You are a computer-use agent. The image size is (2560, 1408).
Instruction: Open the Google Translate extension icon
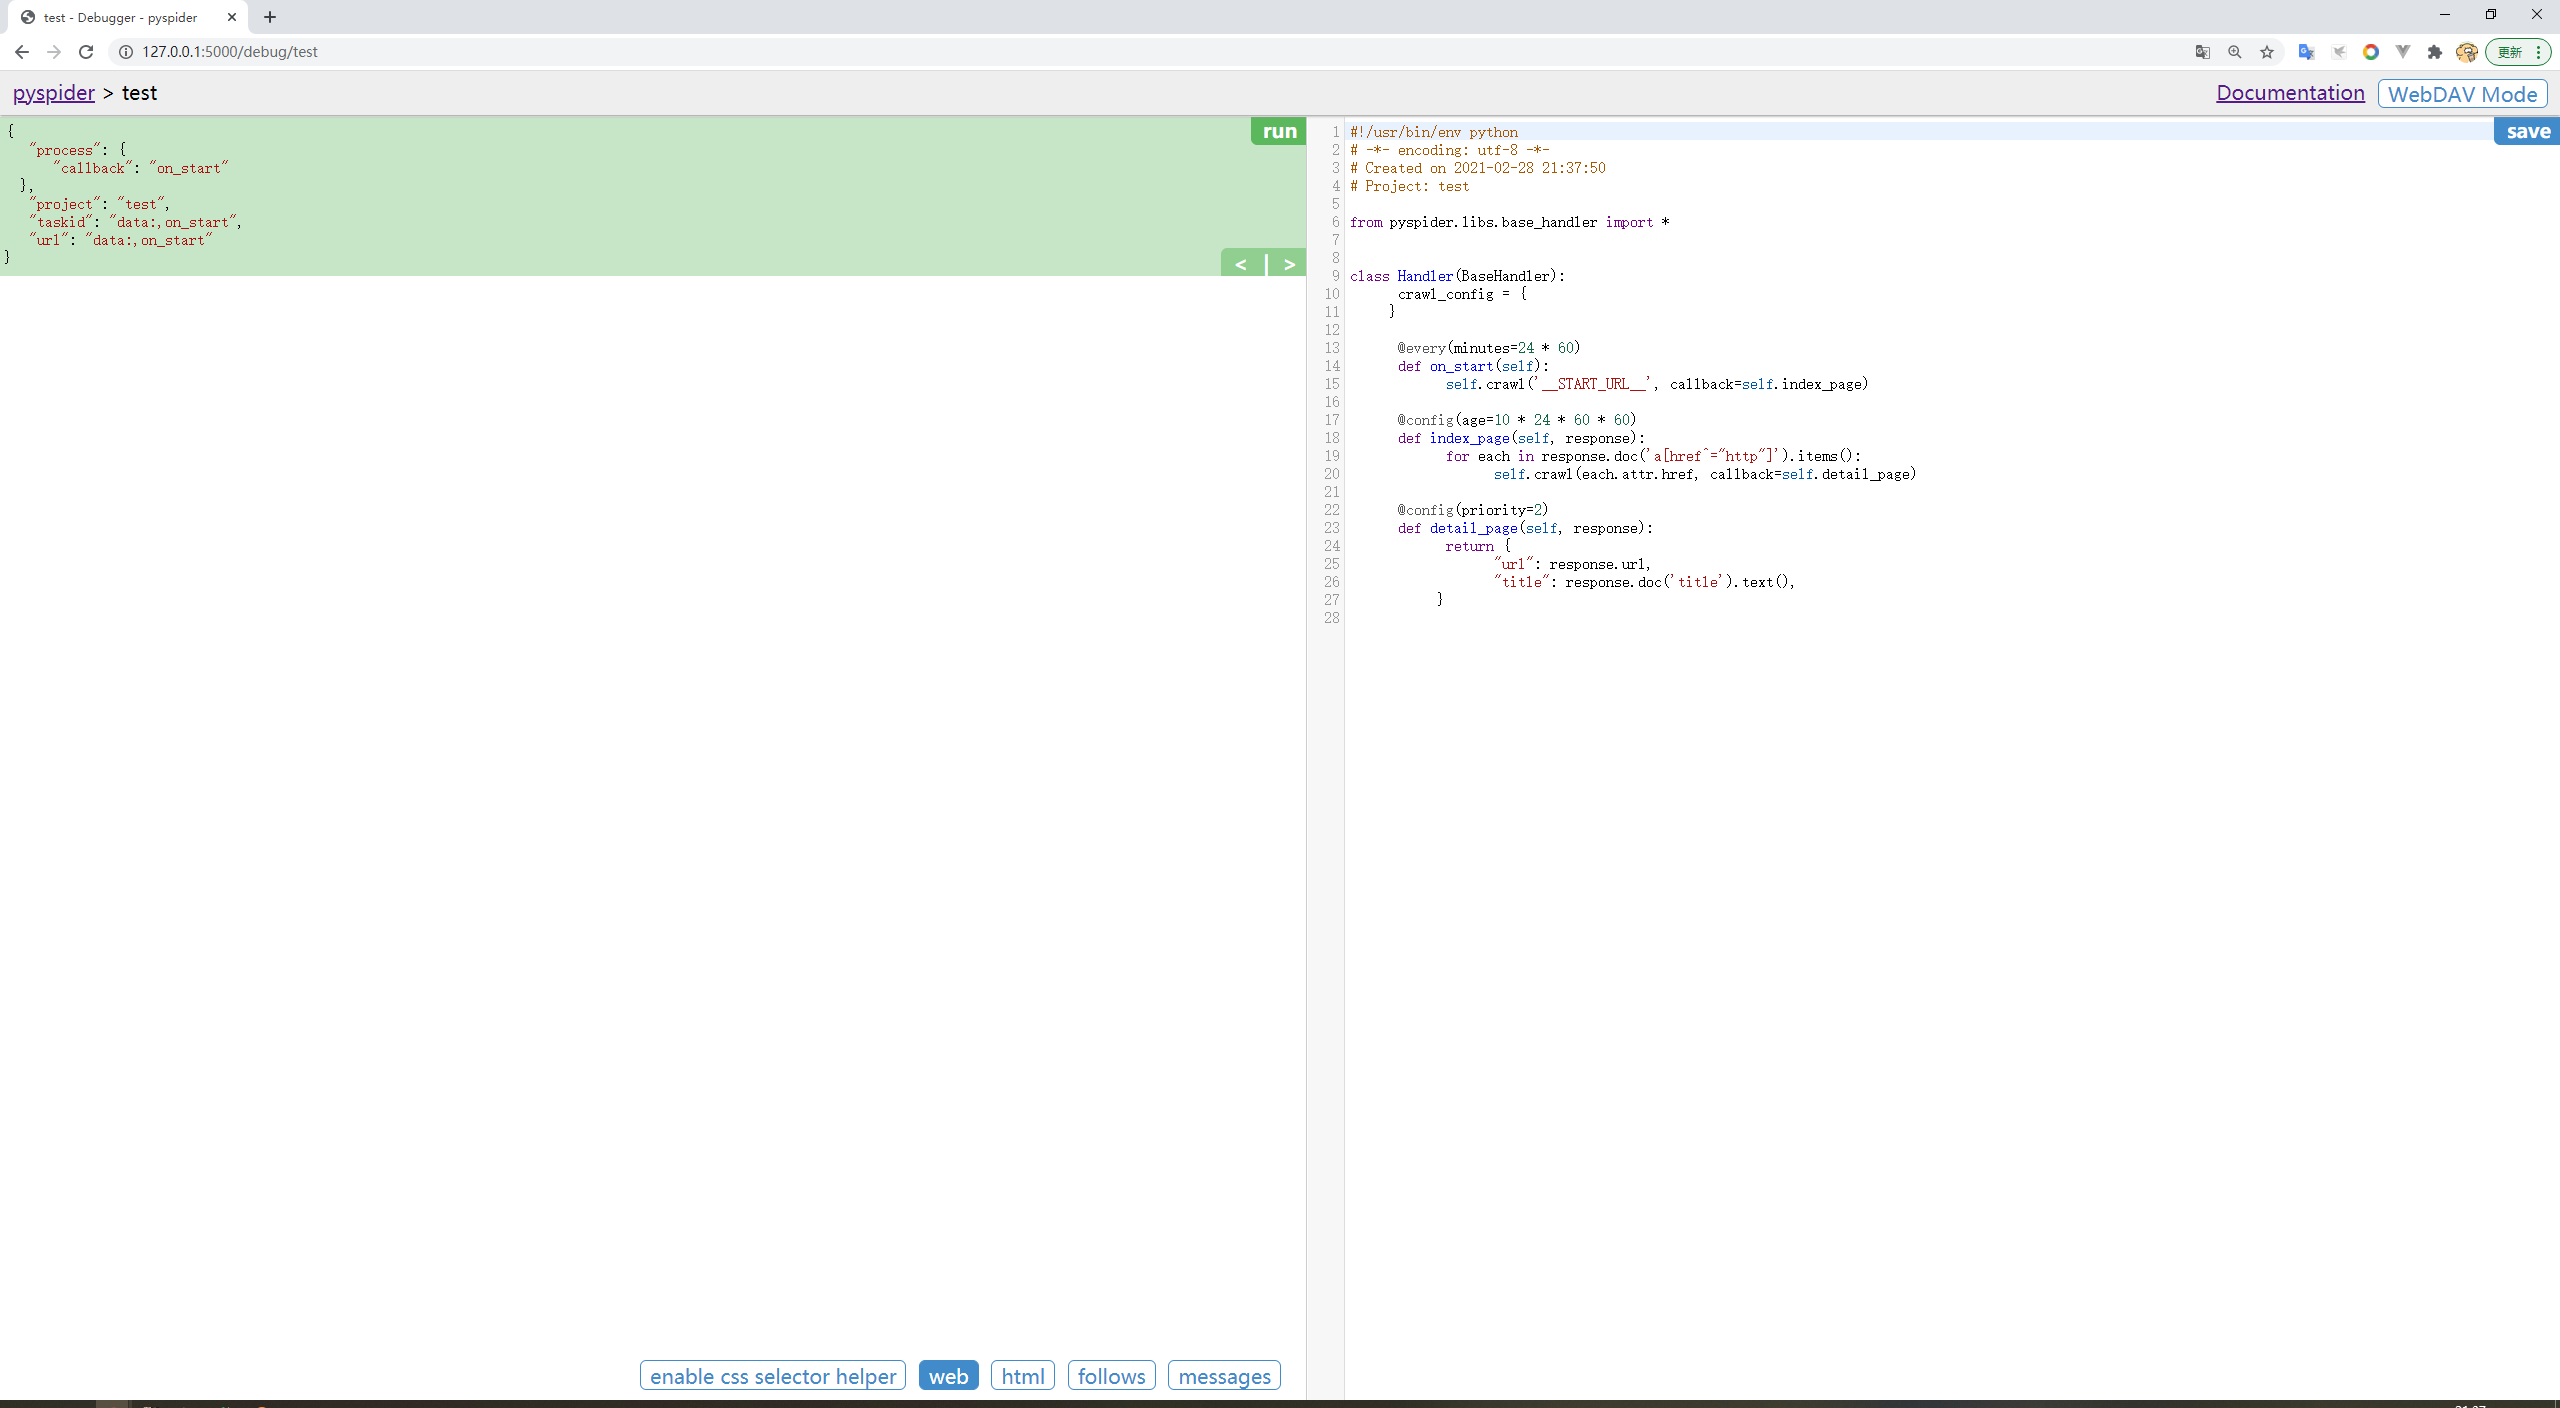click(2306, 52)
